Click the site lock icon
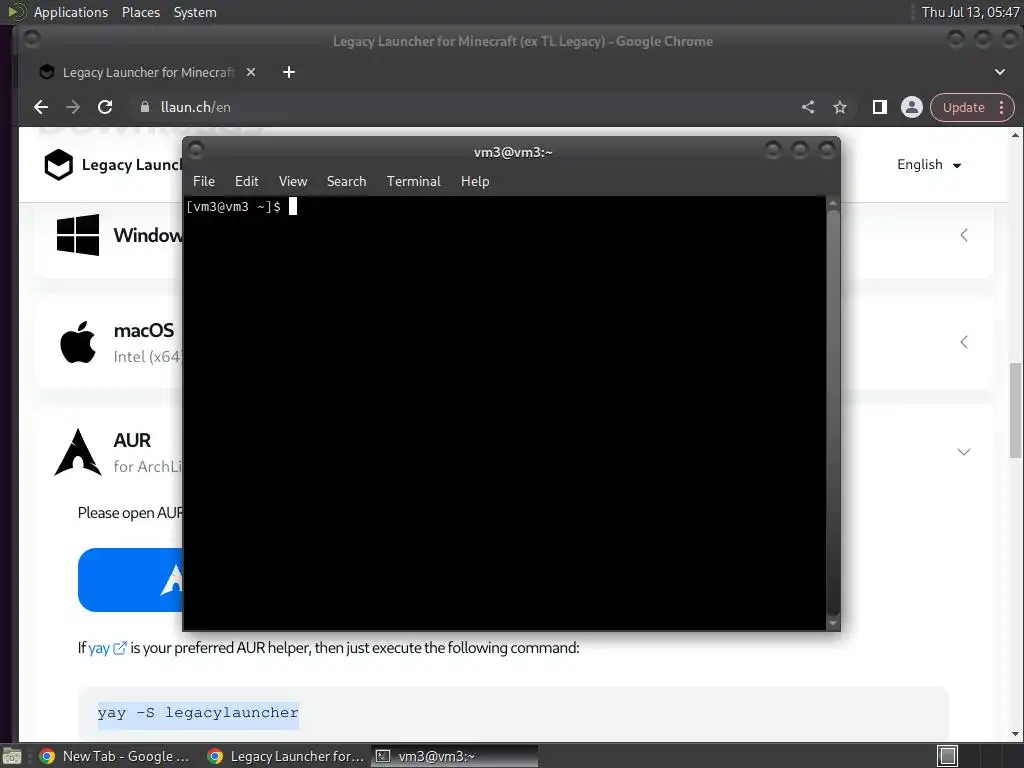This screenshot has height=768, width=1024. click(x=145, y=107)
